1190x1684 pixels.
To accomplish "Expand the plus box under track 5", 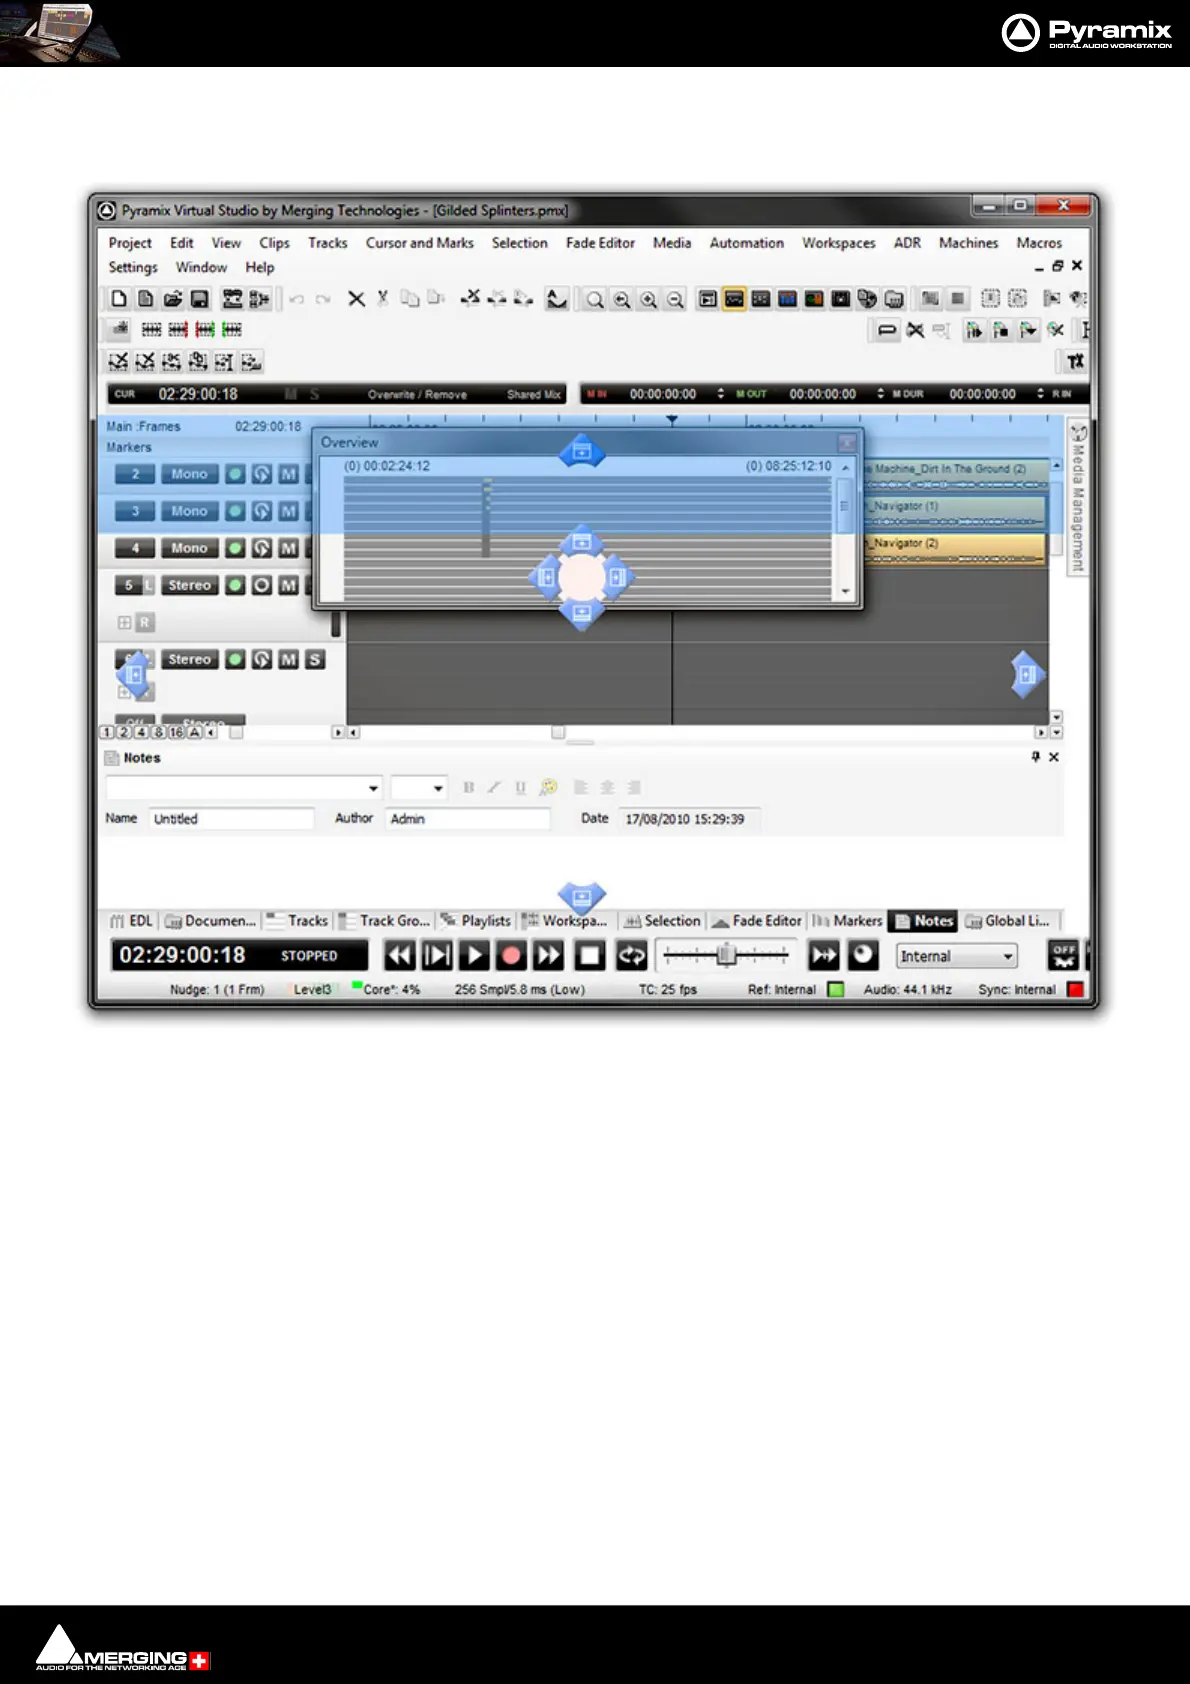I will pos(124,622).
